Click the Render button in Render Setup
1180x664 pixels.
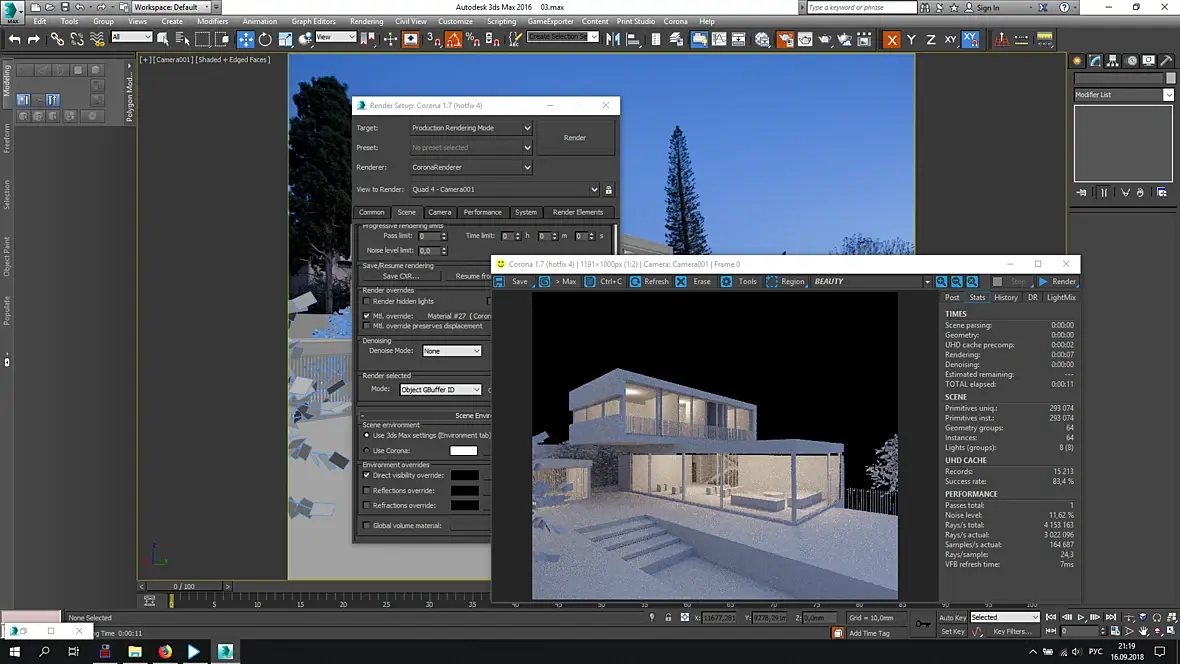[575, 138]
